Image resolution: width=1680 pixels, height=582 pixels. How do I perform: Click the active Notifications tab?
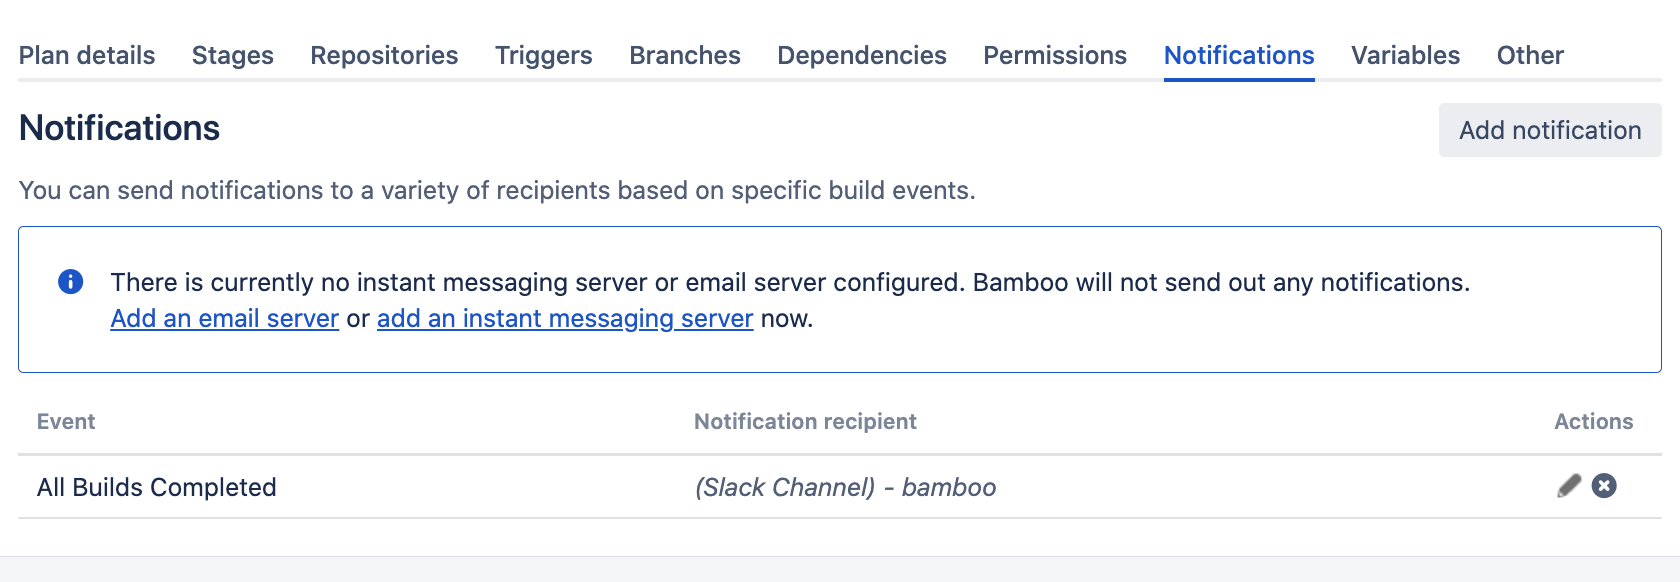1239,56
